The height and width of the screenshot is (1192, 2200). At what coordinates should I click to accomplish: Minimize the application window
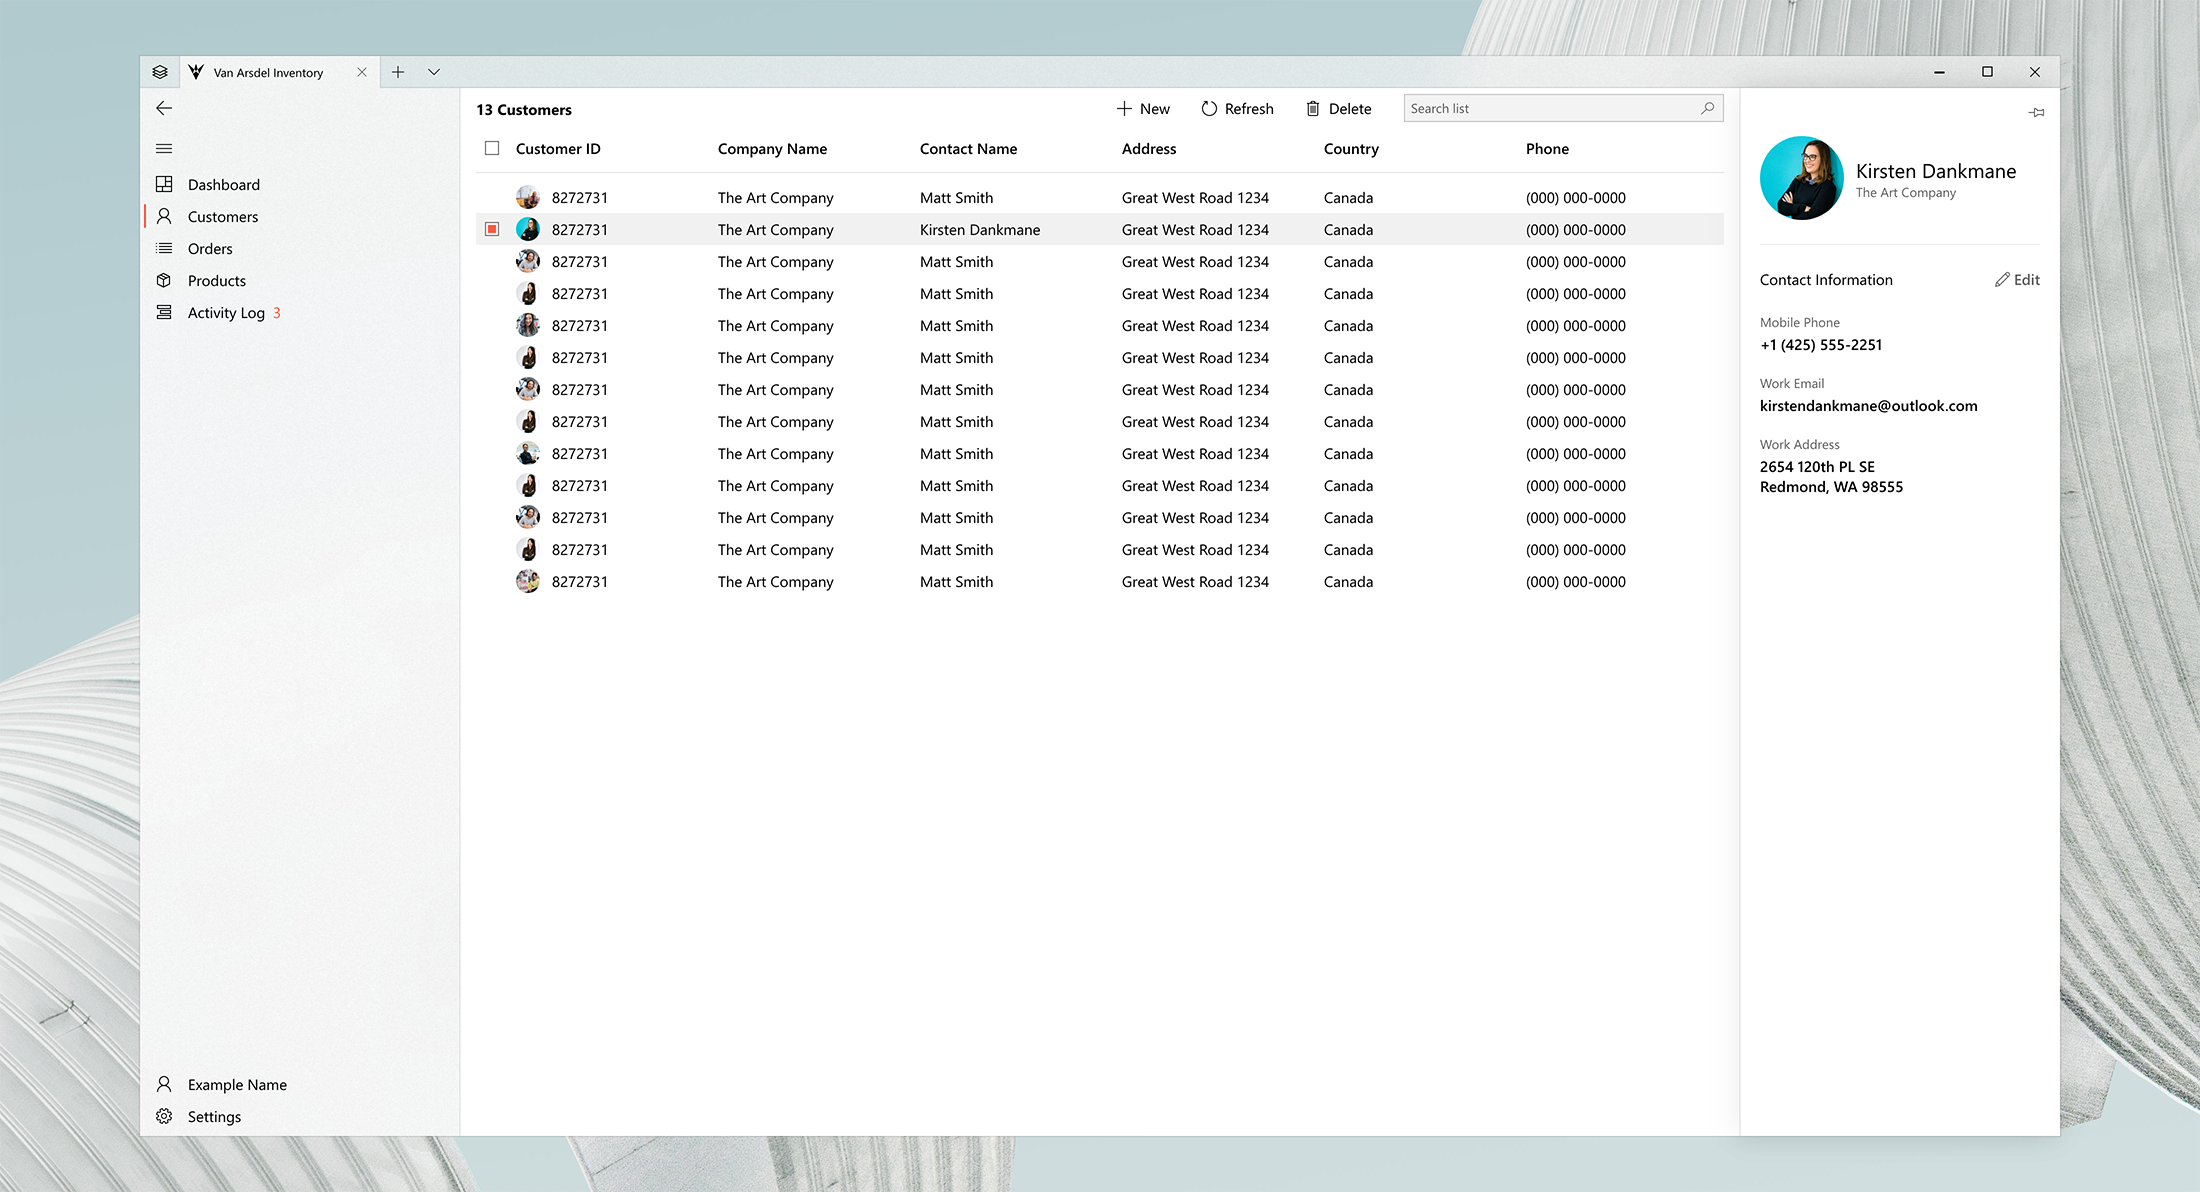1939,72
